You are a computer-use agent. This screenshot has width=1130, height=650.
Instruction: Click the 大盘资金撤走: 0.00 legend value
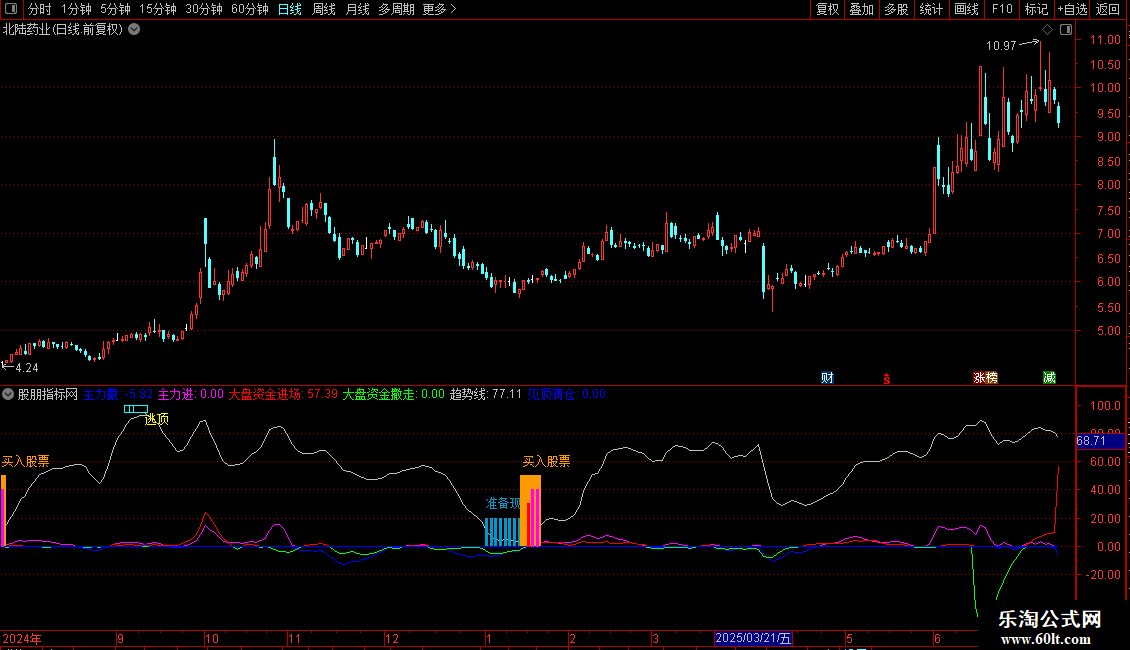tap(393, 394)
